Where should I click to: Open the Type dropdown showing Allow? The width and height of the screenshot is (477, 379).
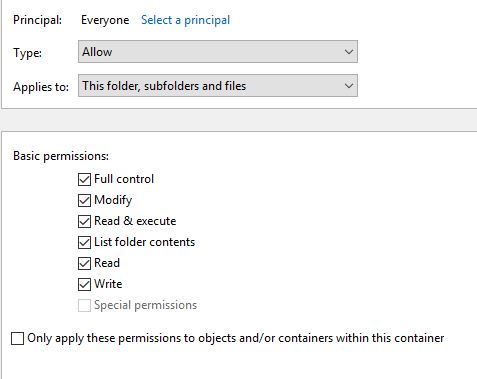pyautogui.click(x=218, y=52)
